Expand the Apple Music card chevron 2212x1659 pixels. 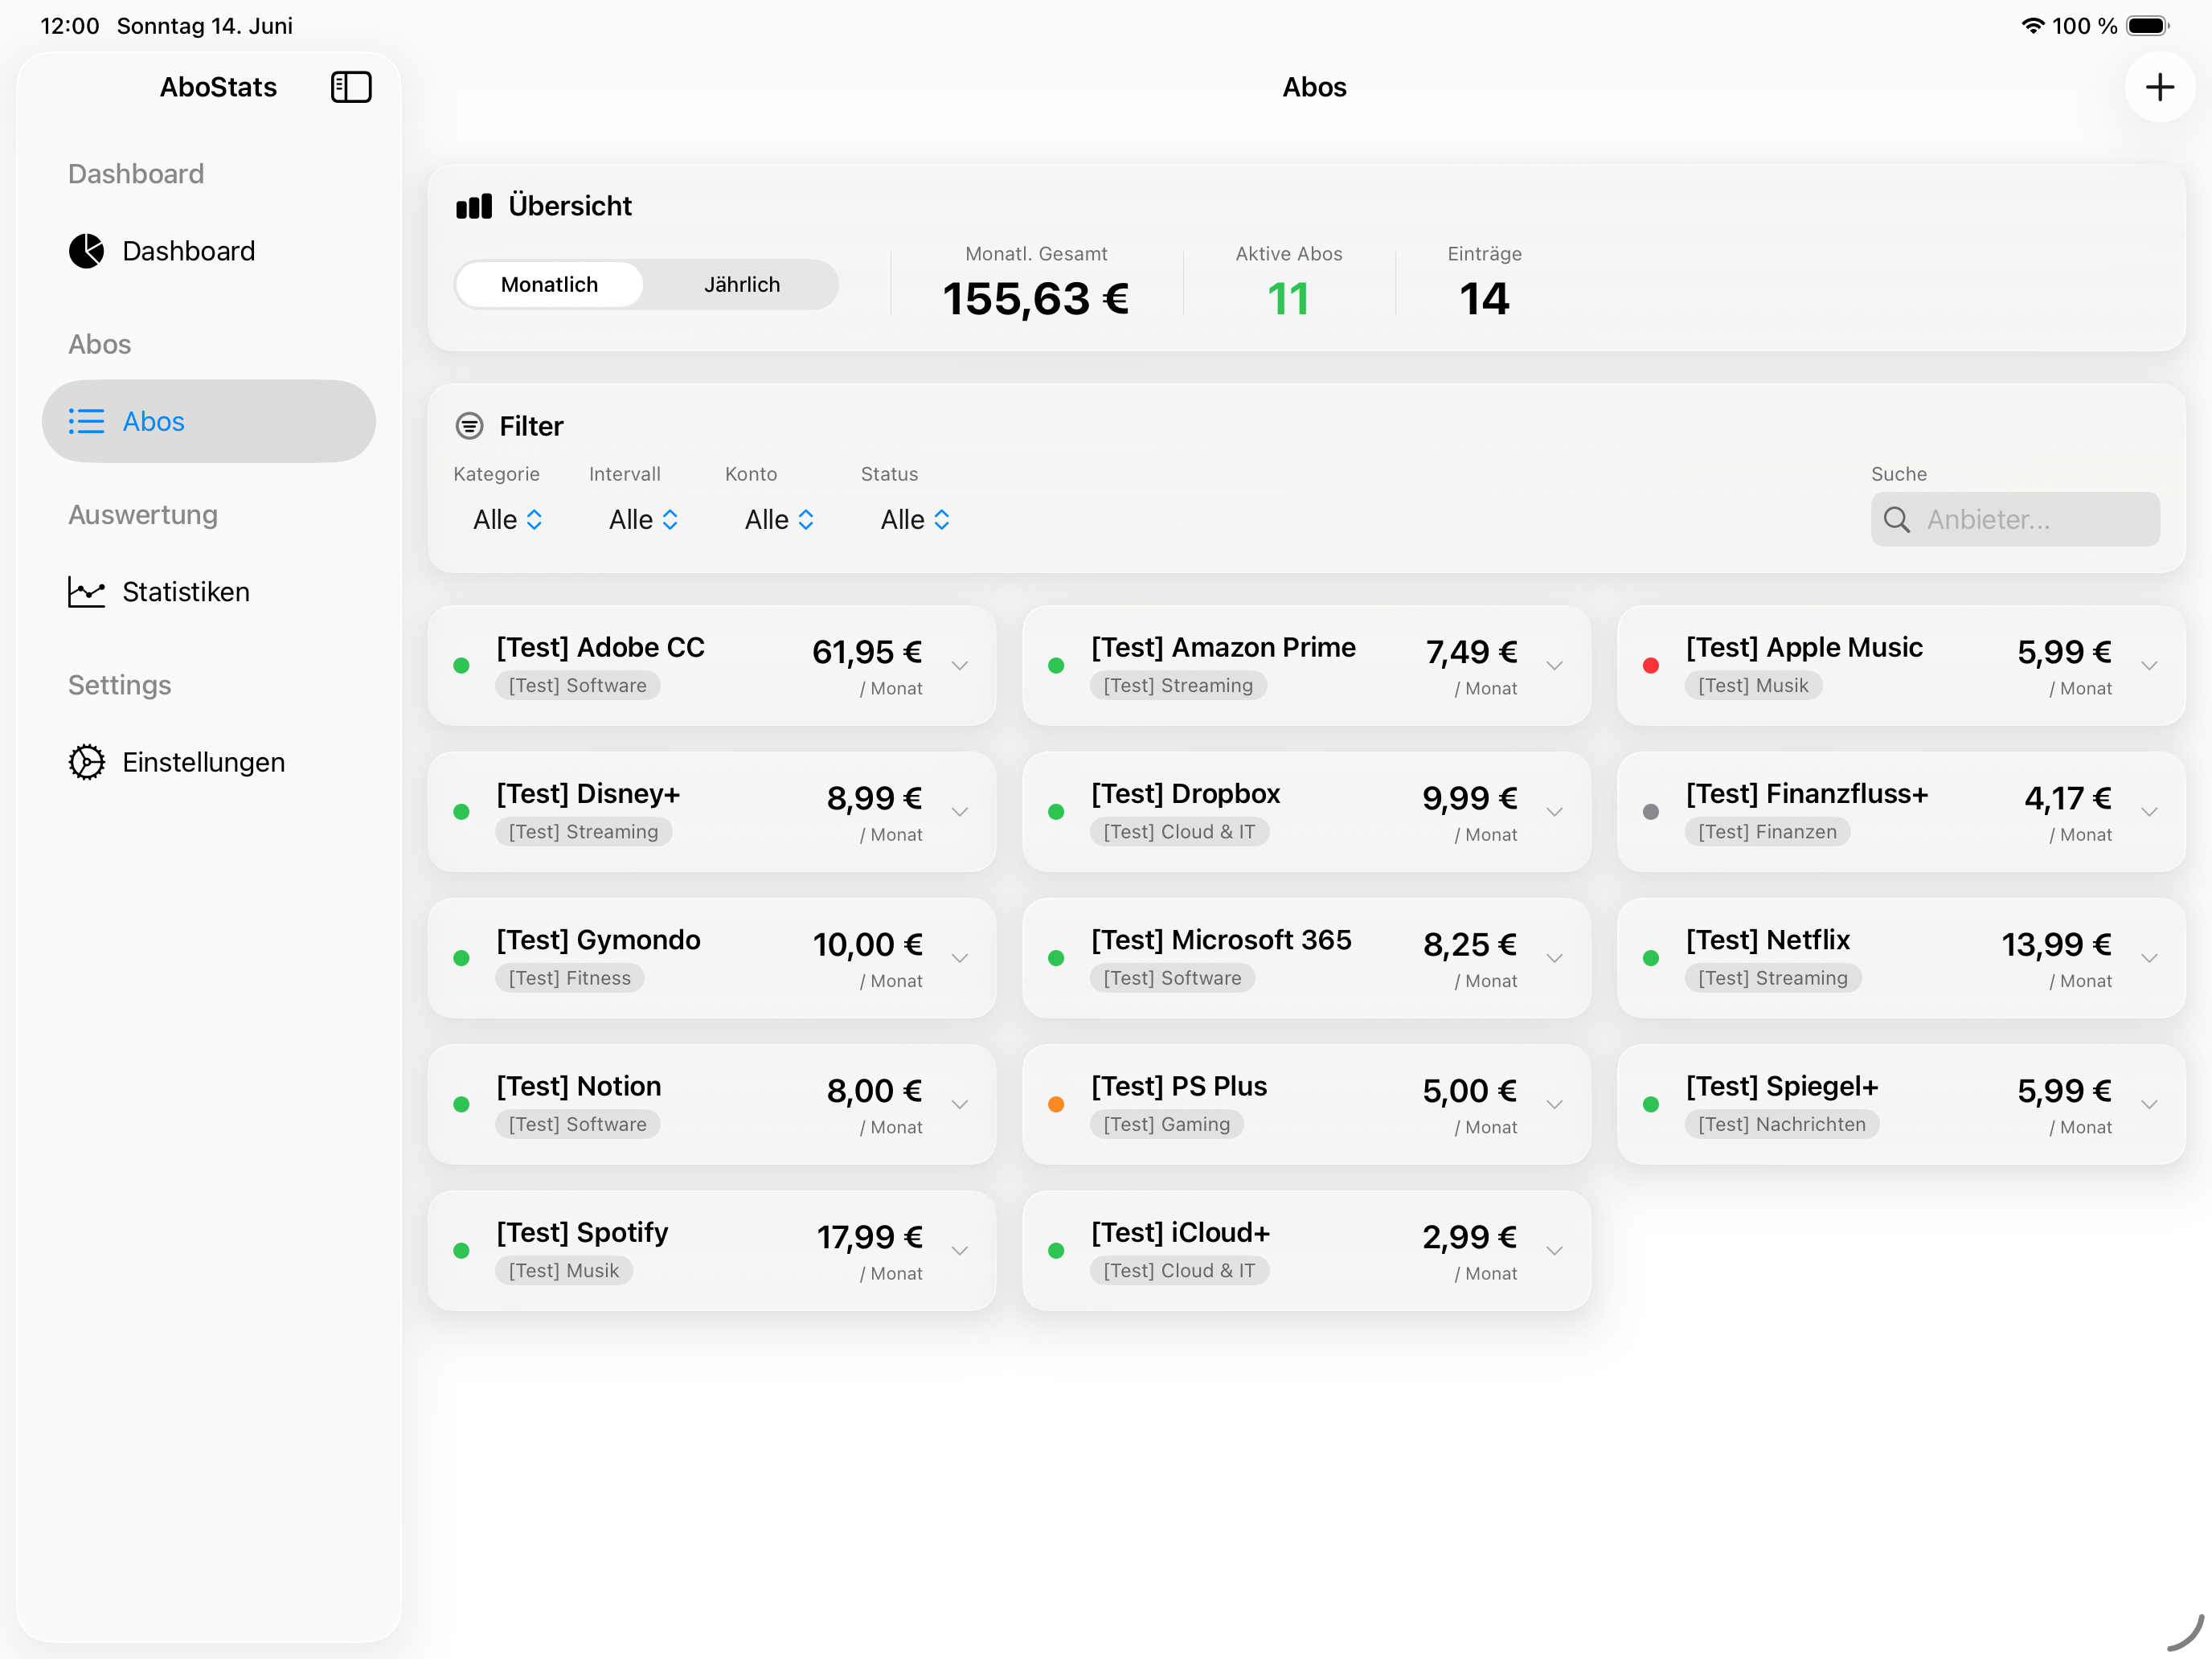pos(2150,665)
